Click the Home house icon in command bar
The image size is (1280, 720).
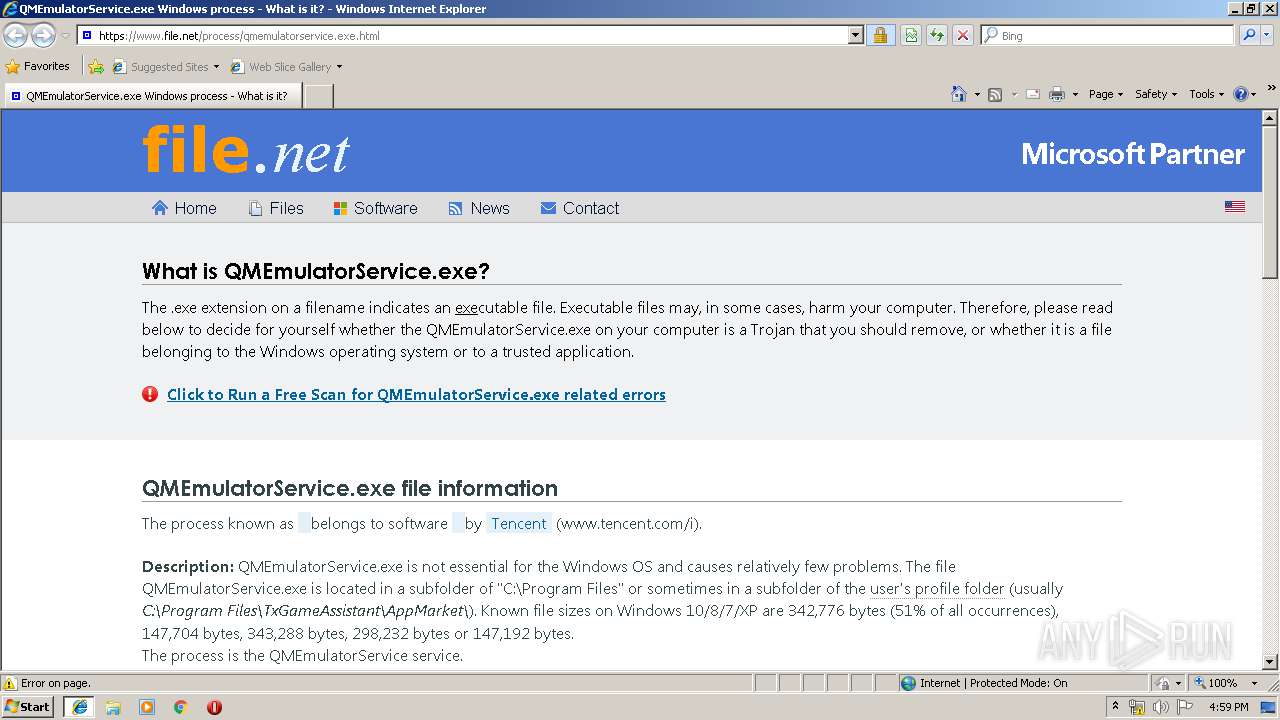pos(959,94)
